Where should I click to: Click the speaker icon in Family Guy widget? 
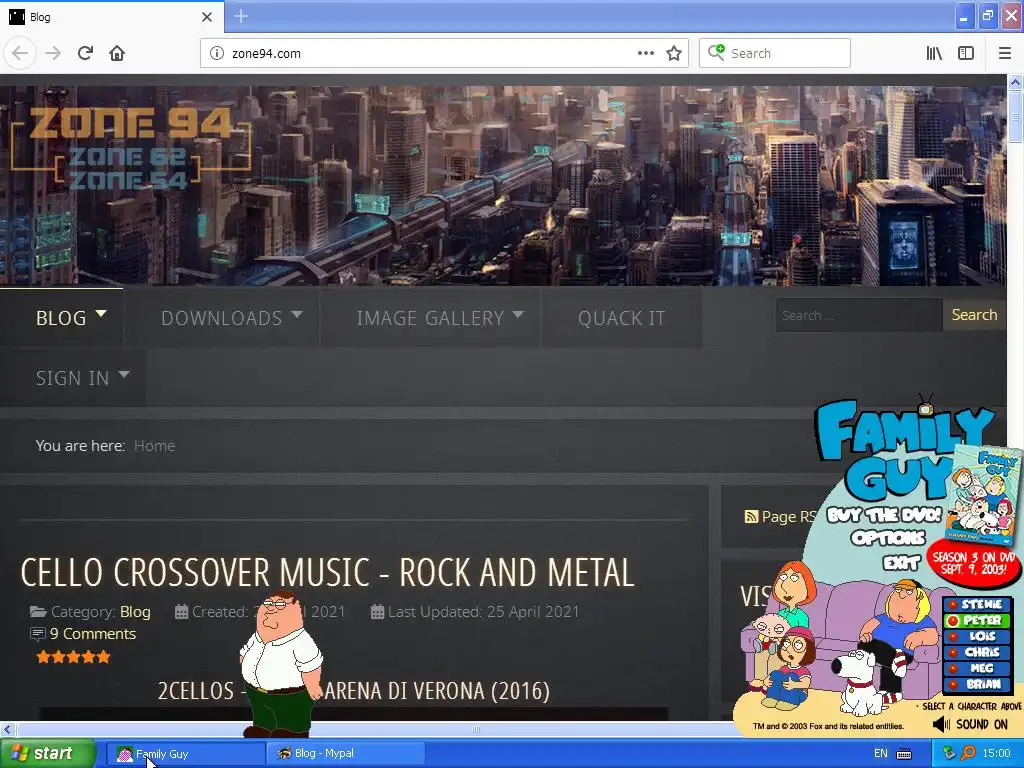(x=941, y=724)
